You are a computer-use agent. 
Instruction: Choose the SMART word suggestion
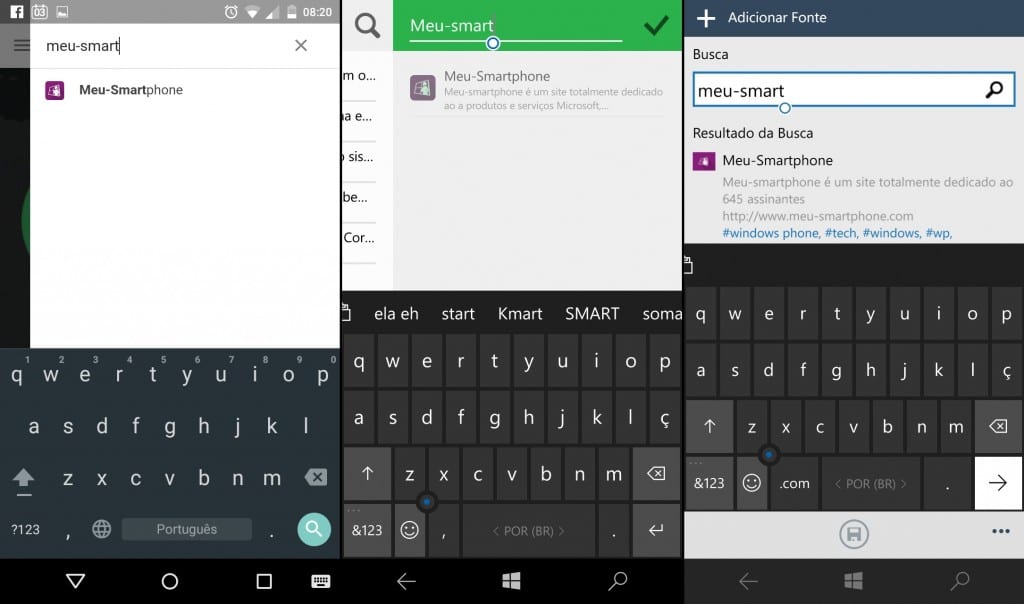592,313
